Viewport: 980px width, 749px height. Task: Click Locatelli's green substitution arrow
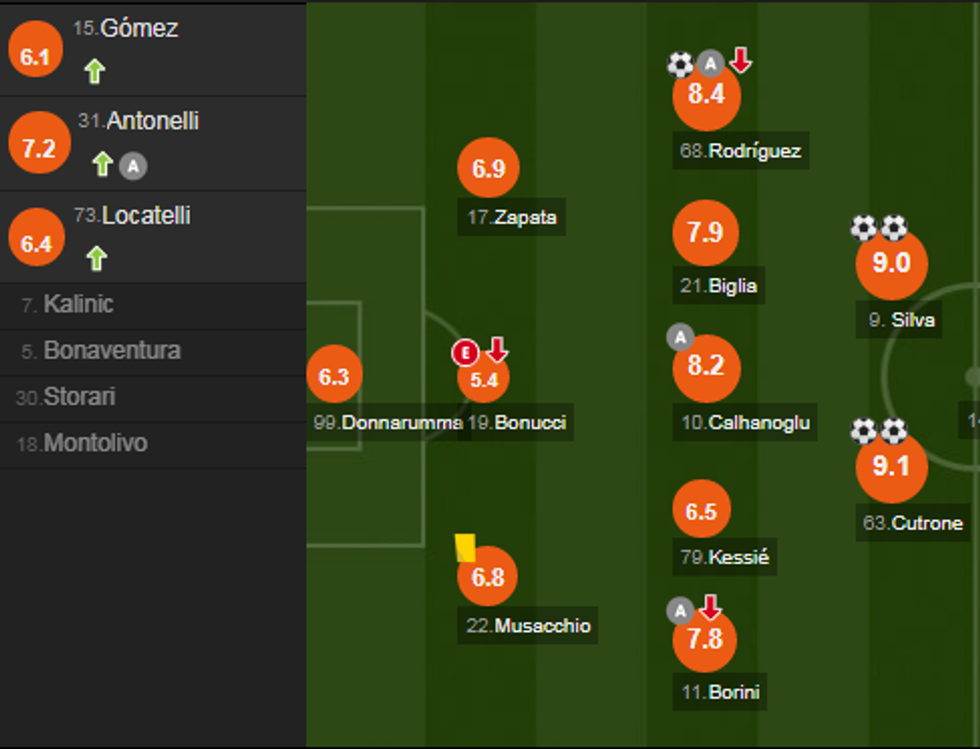coord(96,259)
